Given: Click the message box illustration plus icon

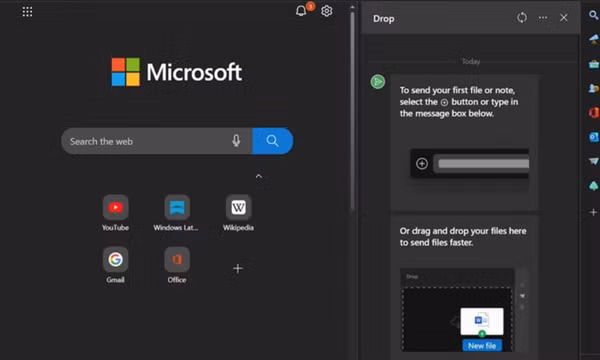Looking at the screenshot, I should click(x=422, y=164).
